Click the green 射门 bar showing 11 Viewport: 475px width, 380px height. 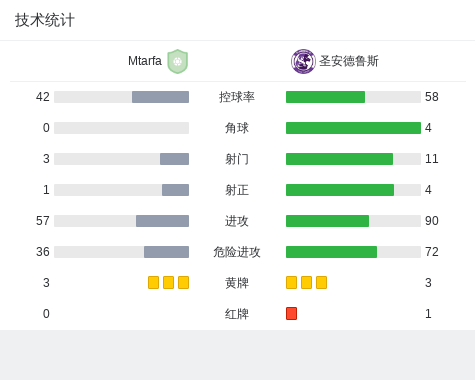[x=339, y=159]
